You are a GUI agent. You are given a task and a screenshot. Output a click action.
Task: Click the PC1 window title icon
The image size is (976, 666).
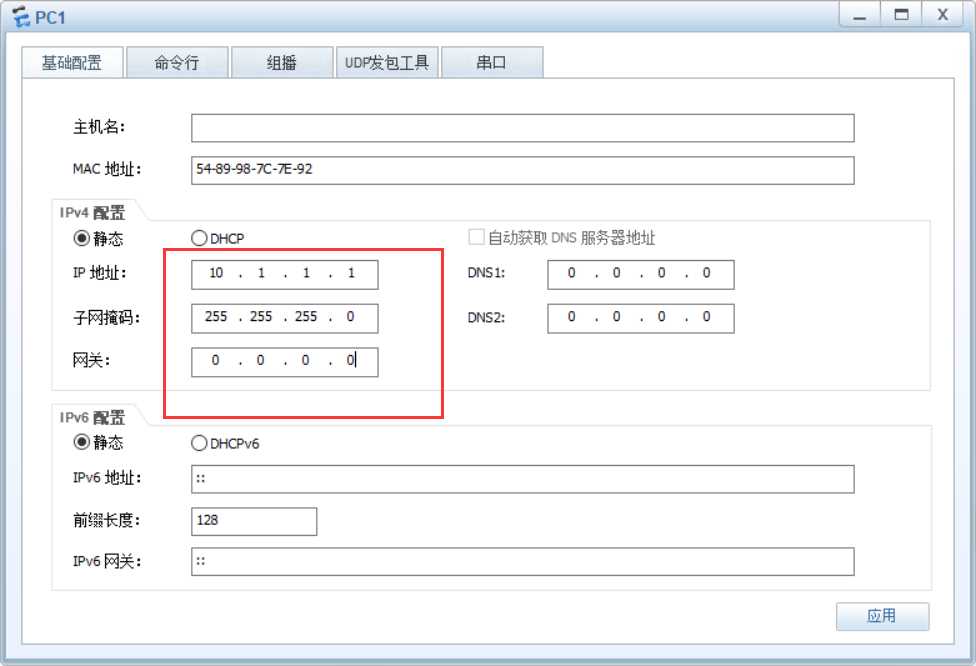tap(21, 17)
